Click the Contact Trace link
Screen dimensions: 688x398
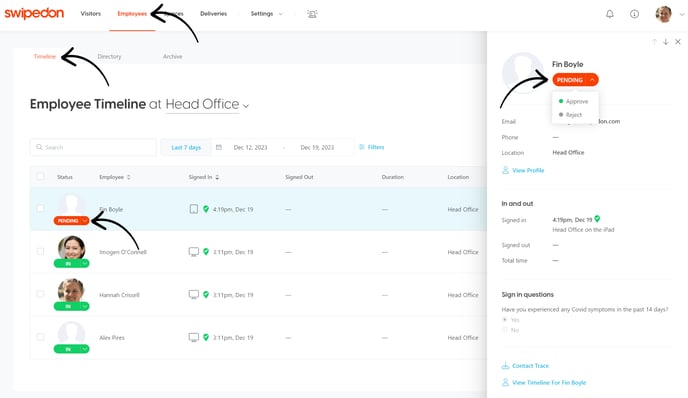click(x=525, y=366)
